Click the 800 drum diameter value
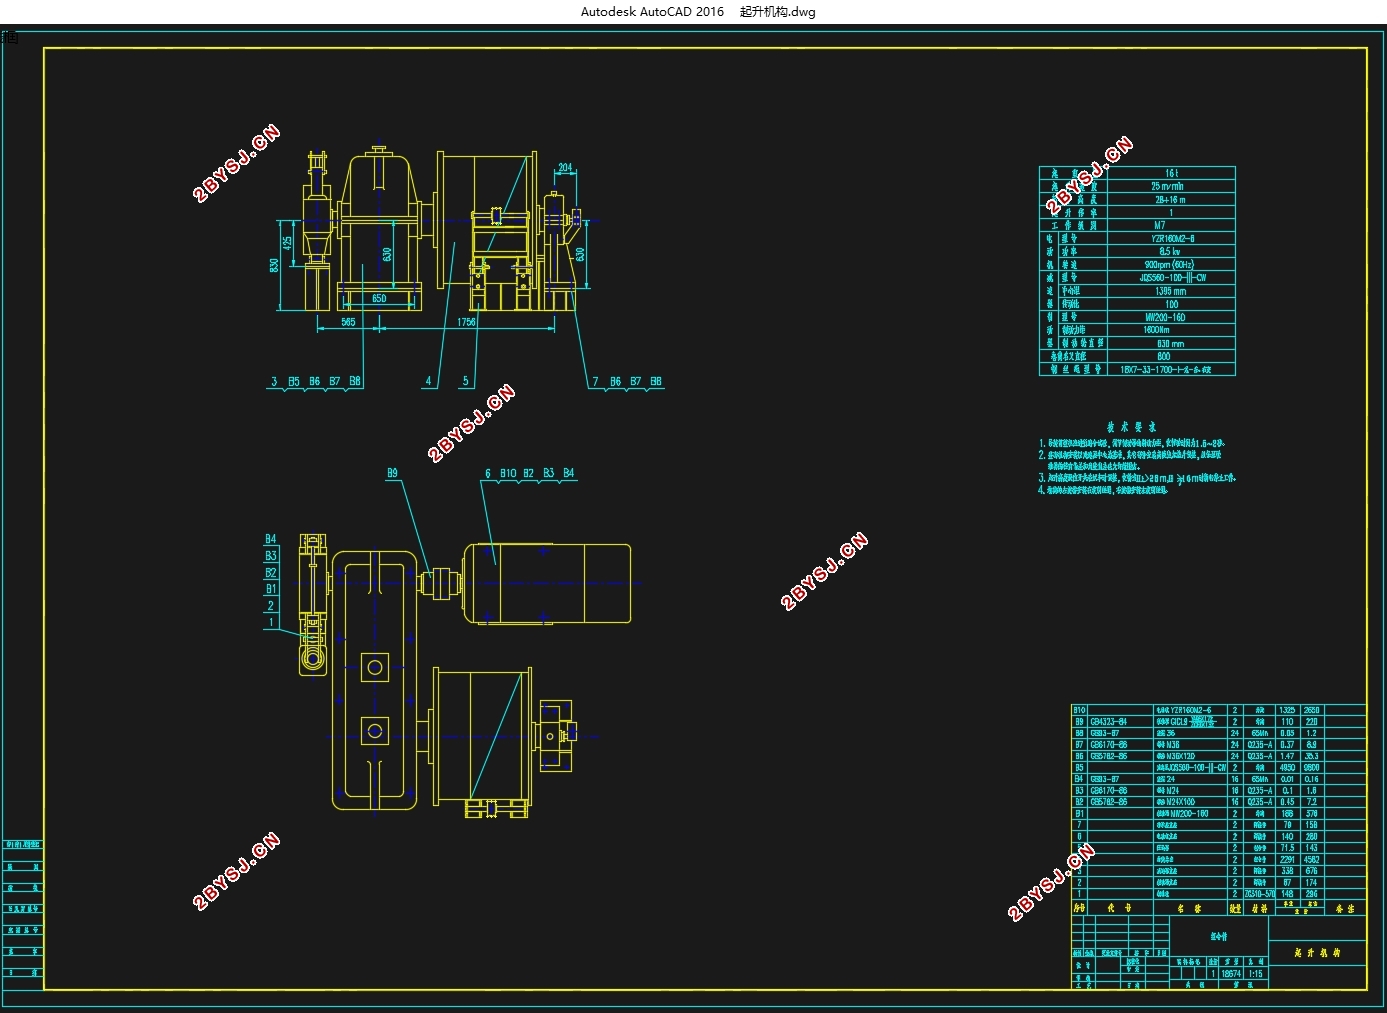1387x1013 pixels. tap(1164, 356)
